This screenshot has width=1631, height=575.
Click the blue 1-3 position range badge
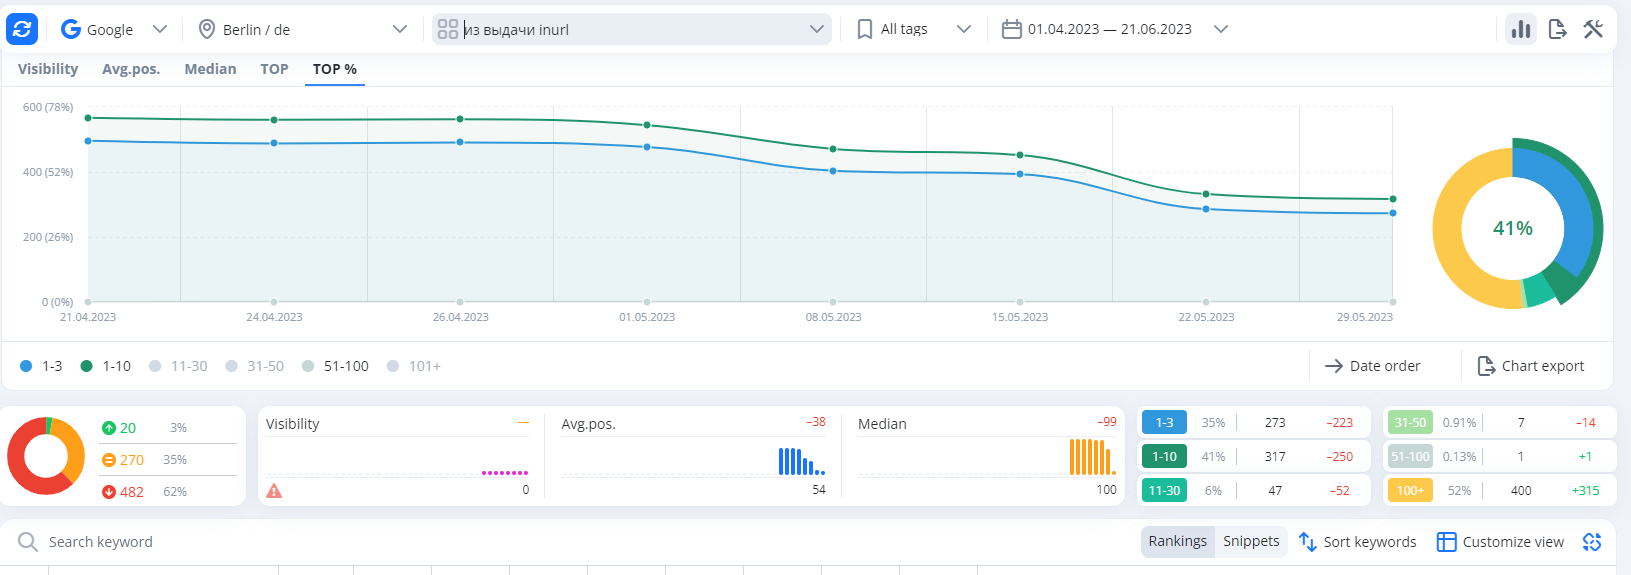[x=1164, y=423]
